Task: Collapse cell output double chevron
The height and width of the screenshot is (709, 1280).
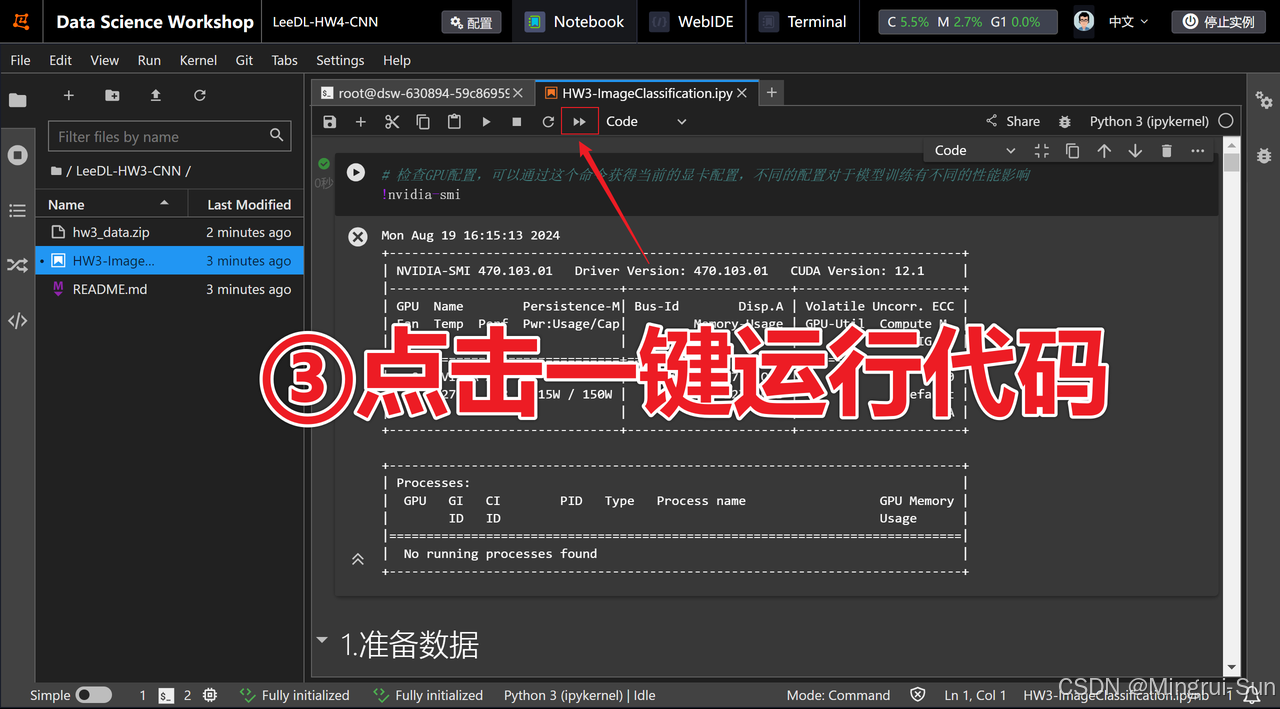Action: (x=357, y=560)
